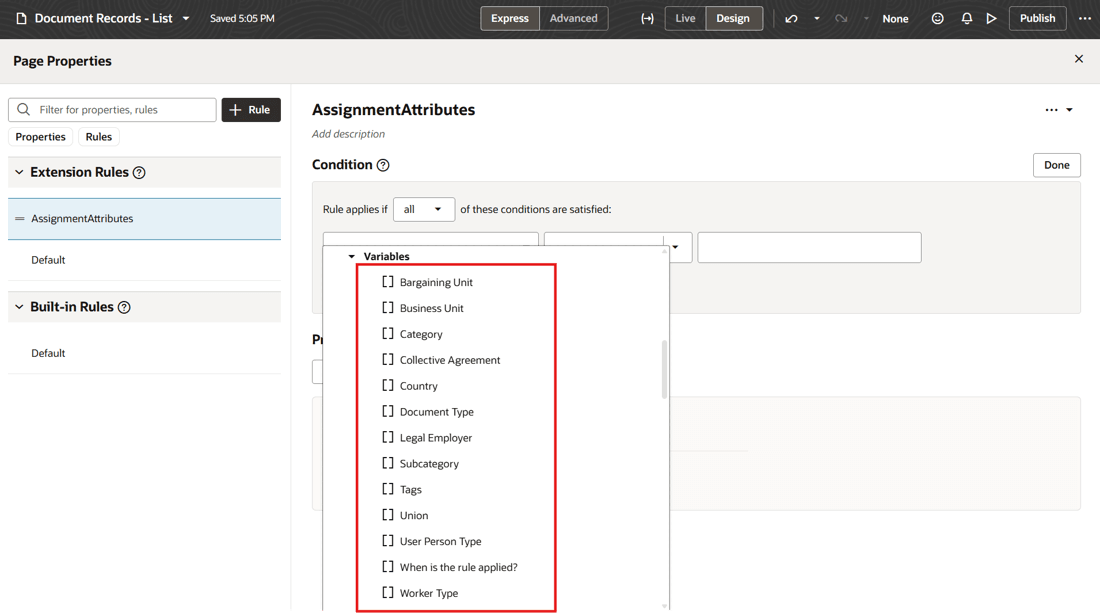Click the dropdown arrow beside the rule ellipsis

[1069, 109]
